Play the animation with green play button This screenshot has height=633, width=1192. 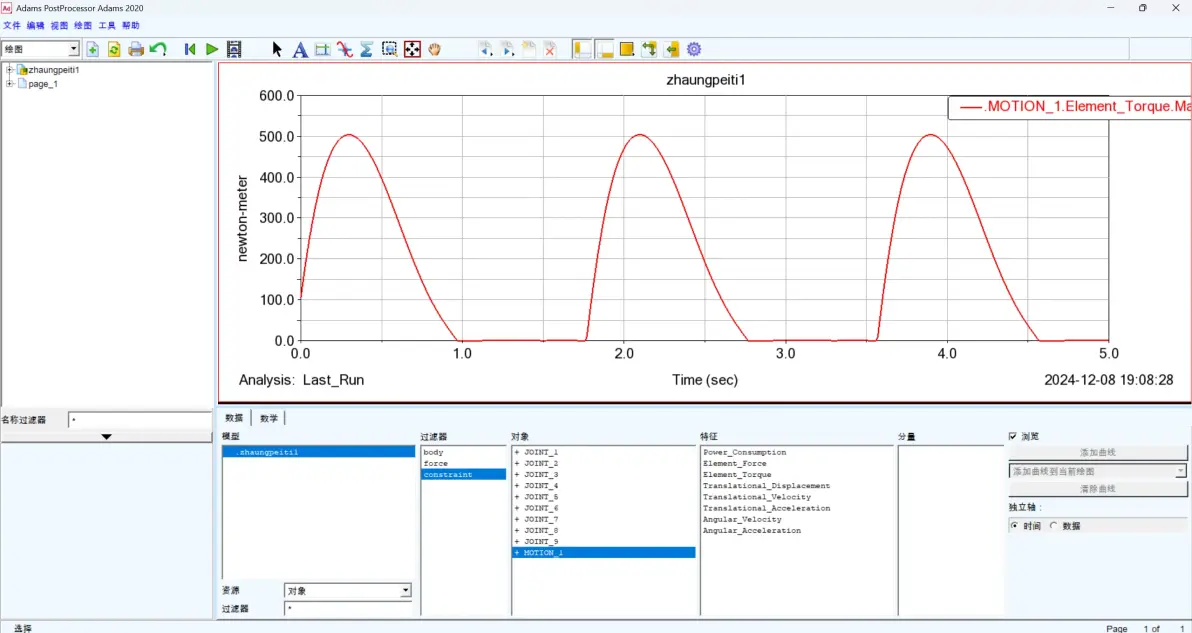(212, 49)
